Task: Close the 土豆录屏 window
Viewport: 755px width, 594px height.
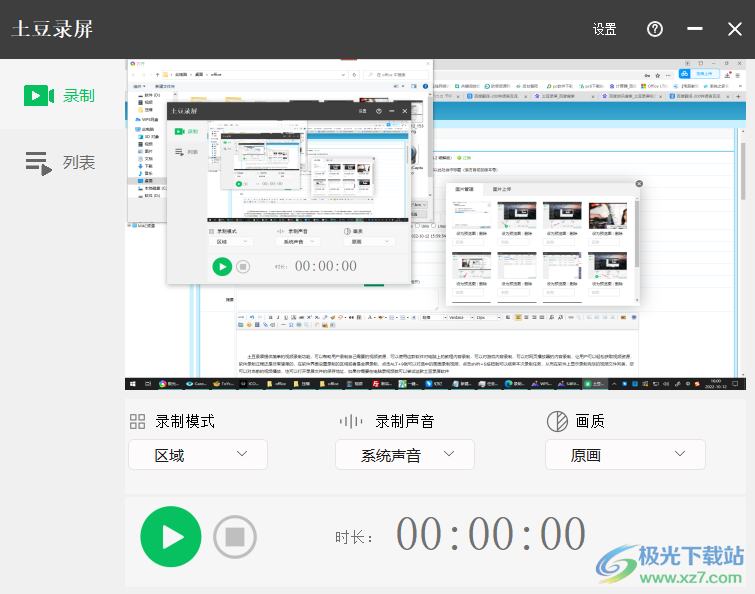Action: coord(735,29)
